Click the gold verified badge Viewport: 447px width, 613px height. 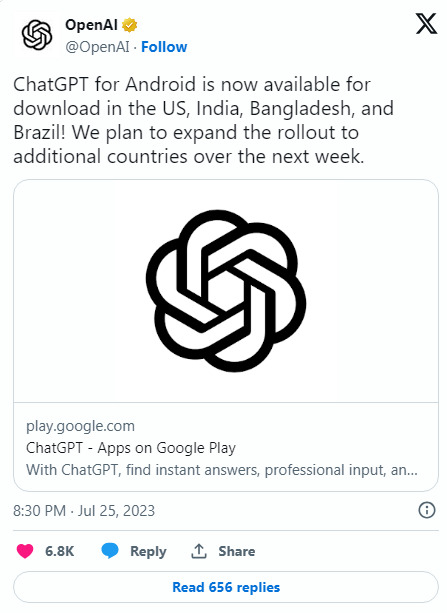coord(129,25)
